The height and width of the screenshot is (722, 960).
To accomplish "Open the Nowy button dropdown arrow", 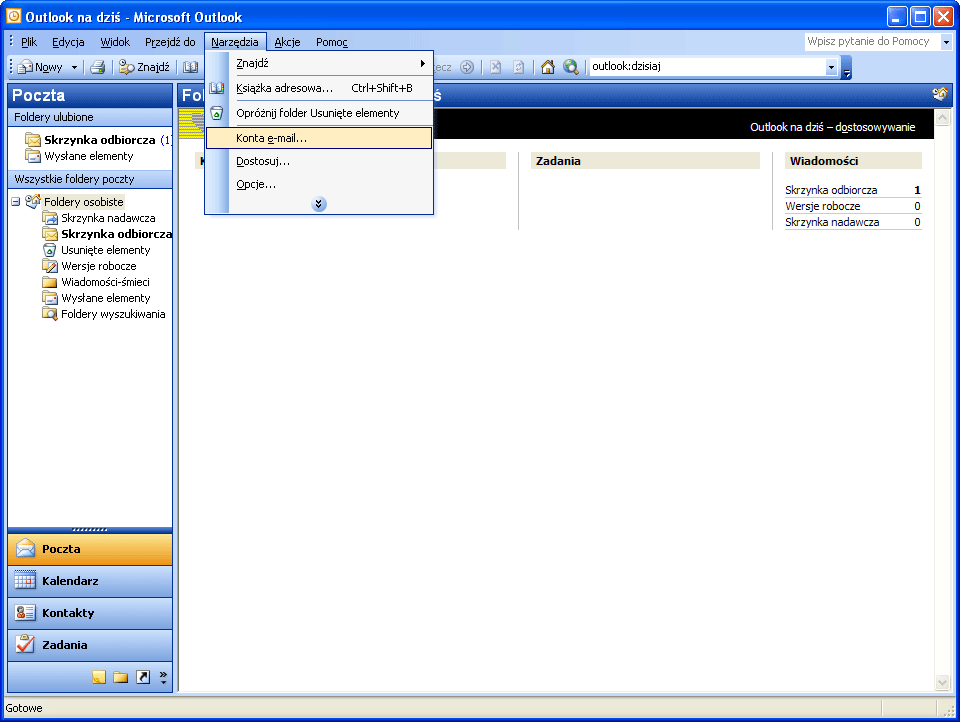I will coord(74,67).
